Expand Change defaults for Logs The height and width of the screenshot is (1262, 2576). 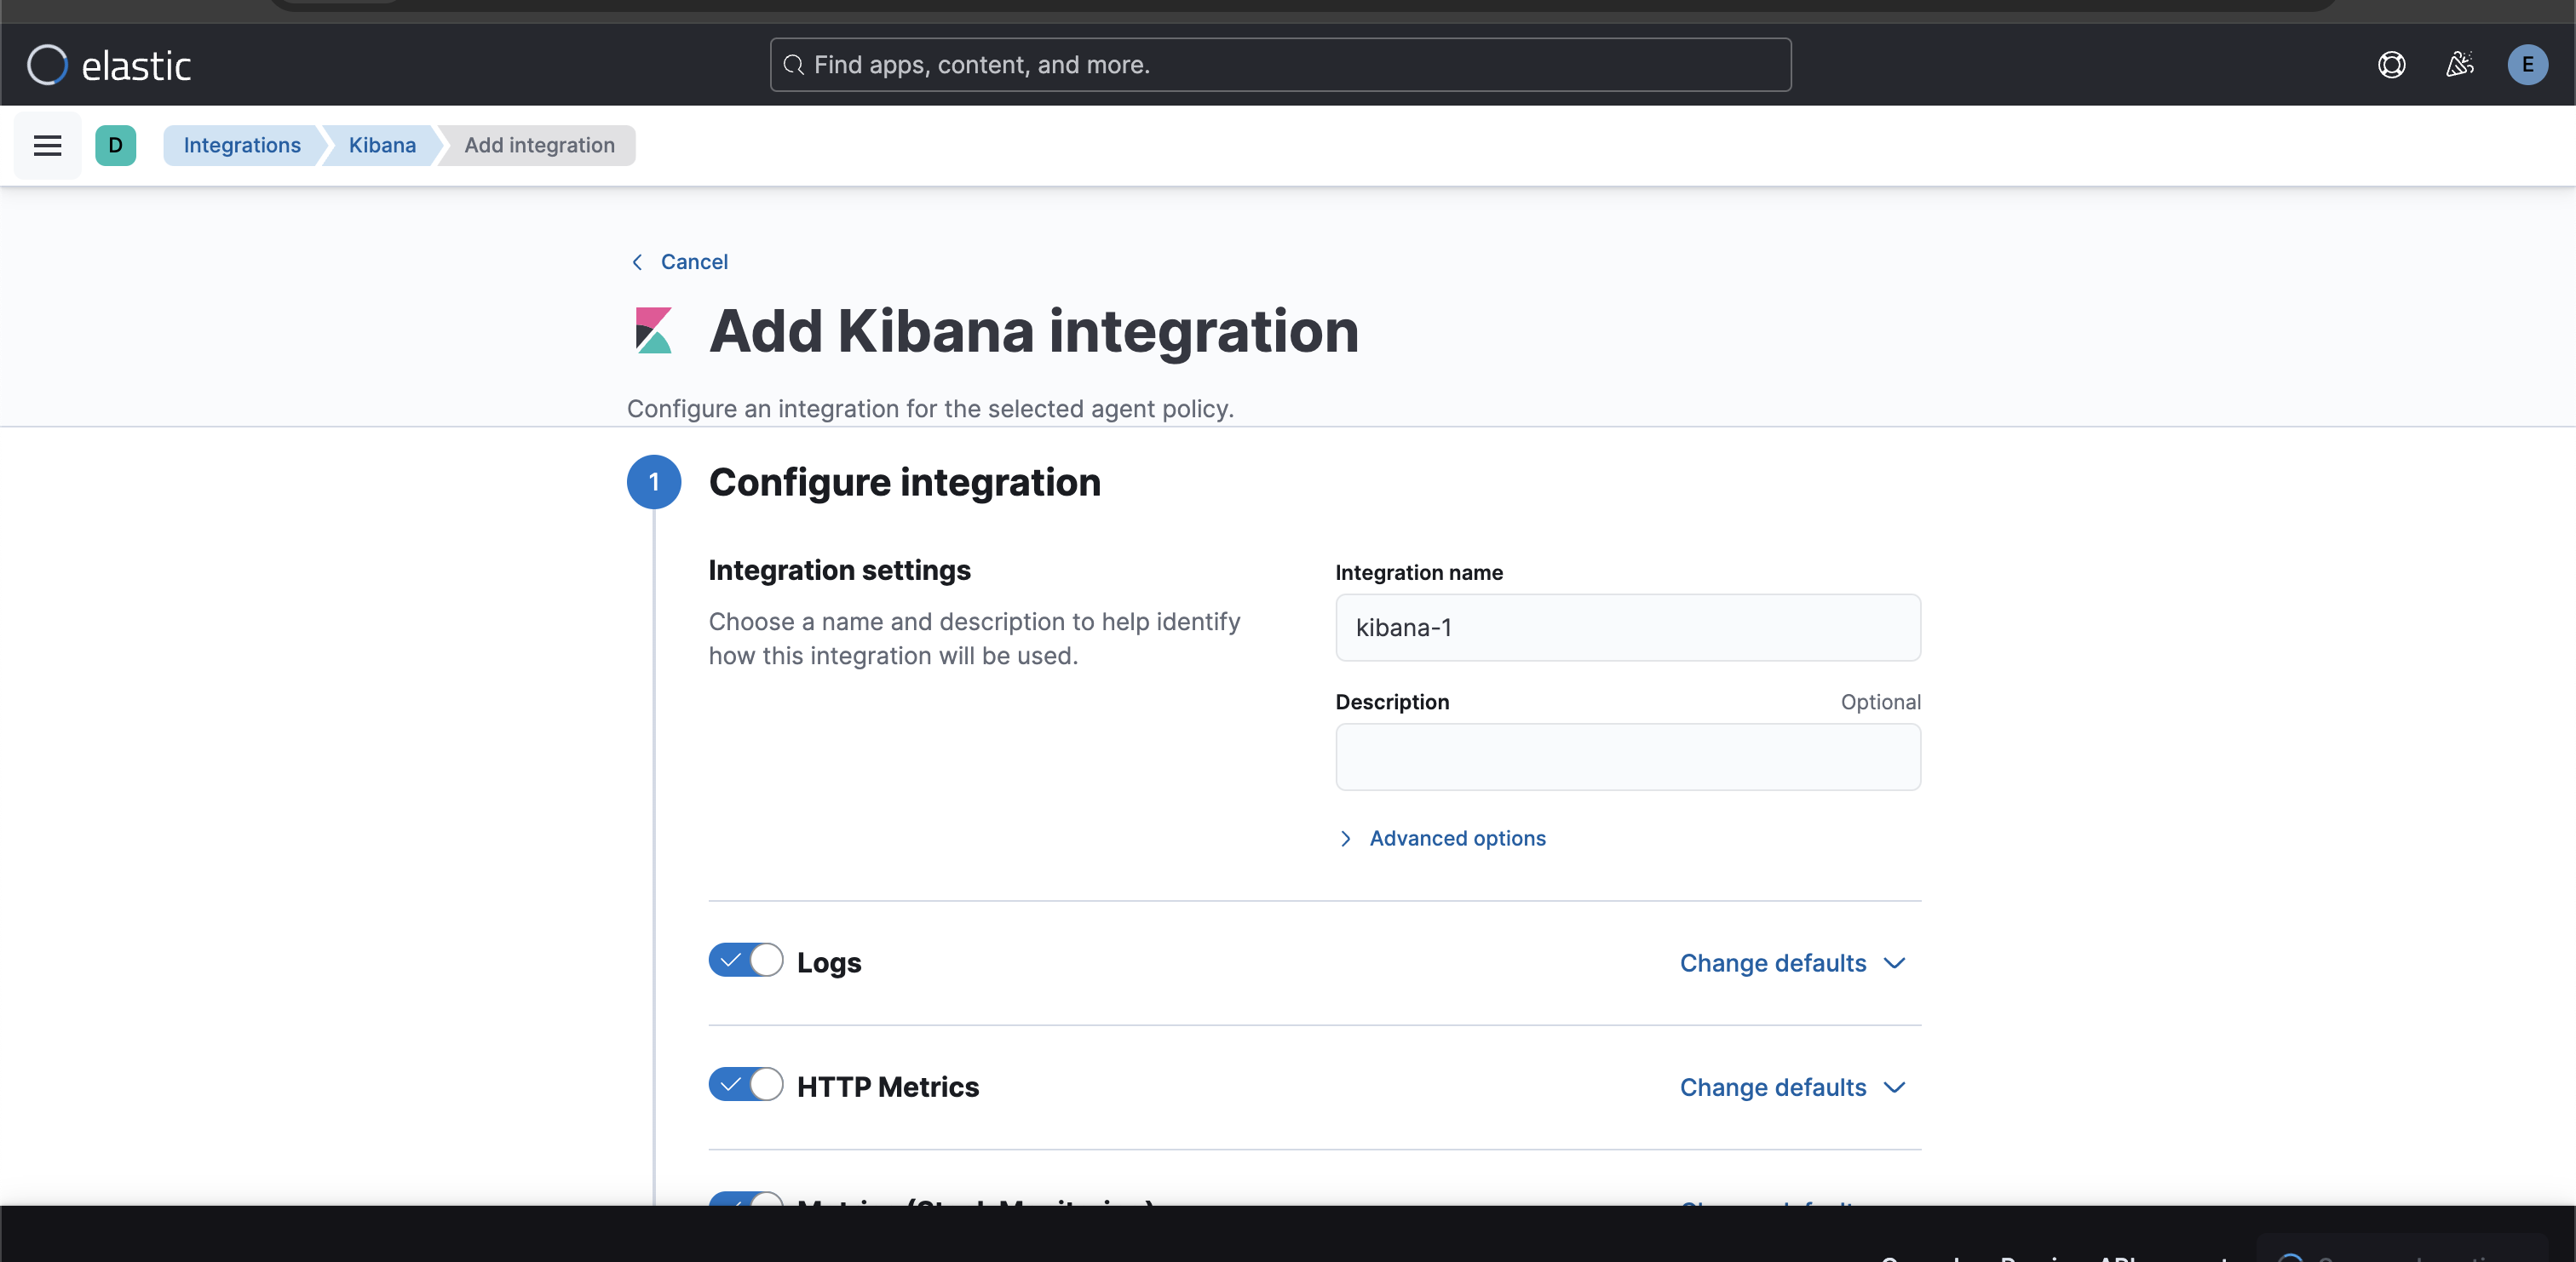[x=1792, y=964]
